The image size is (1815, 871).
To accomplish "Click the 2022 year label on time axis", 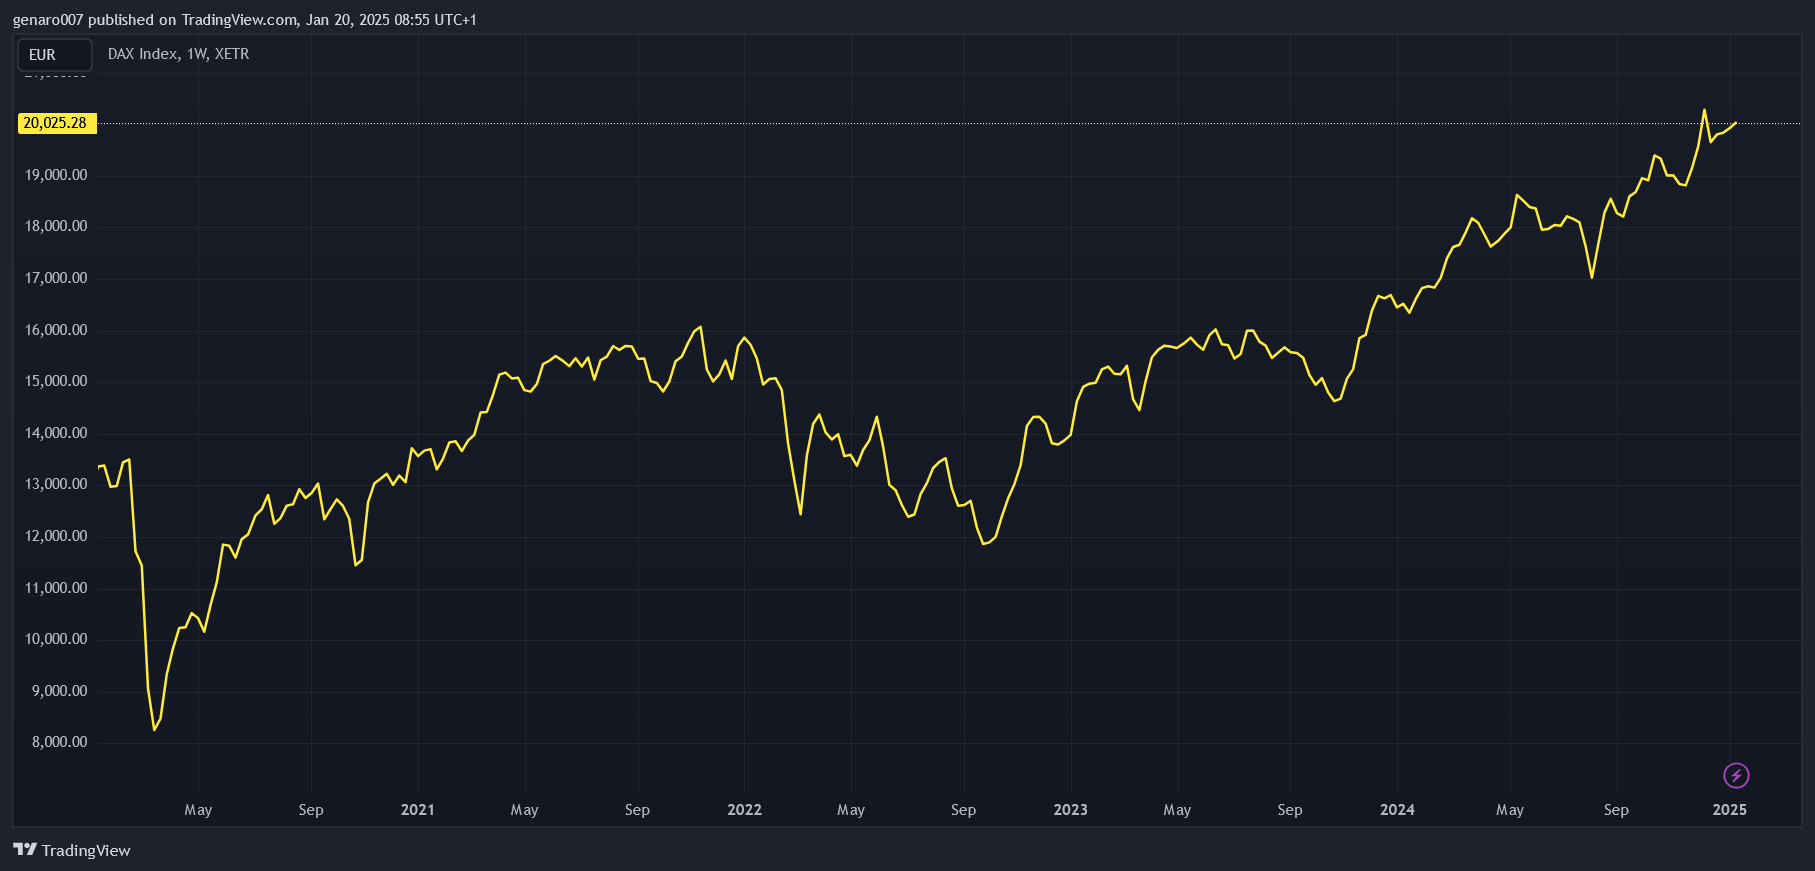I will pos(744,810).
